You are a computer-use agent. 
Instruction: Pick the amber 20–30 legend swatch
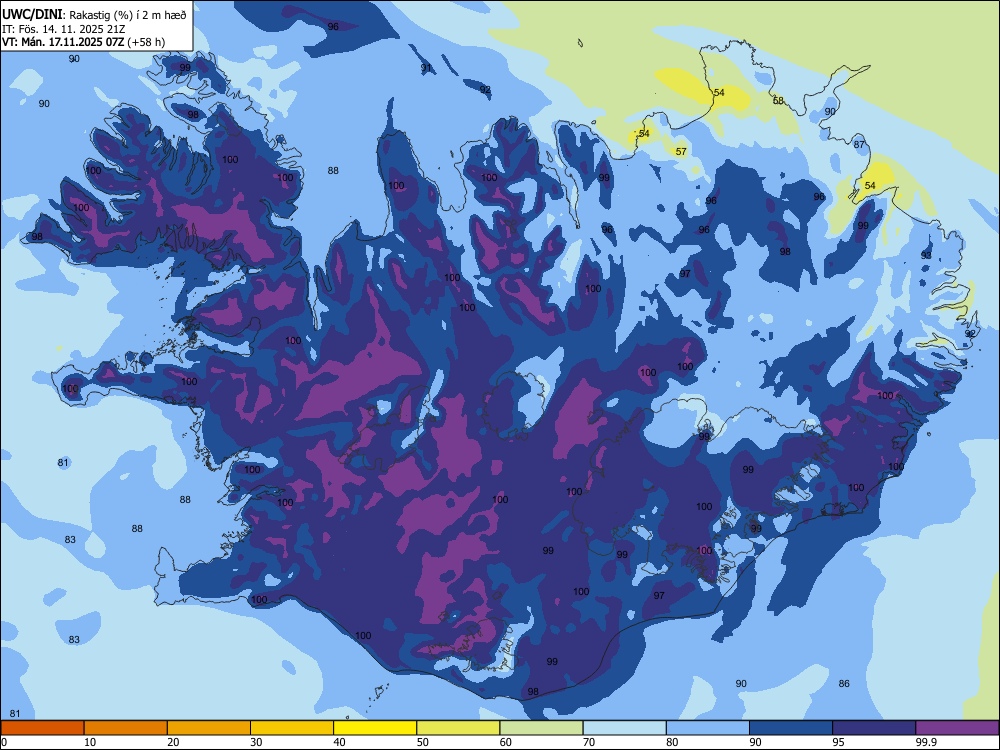(x=209, y=728)
